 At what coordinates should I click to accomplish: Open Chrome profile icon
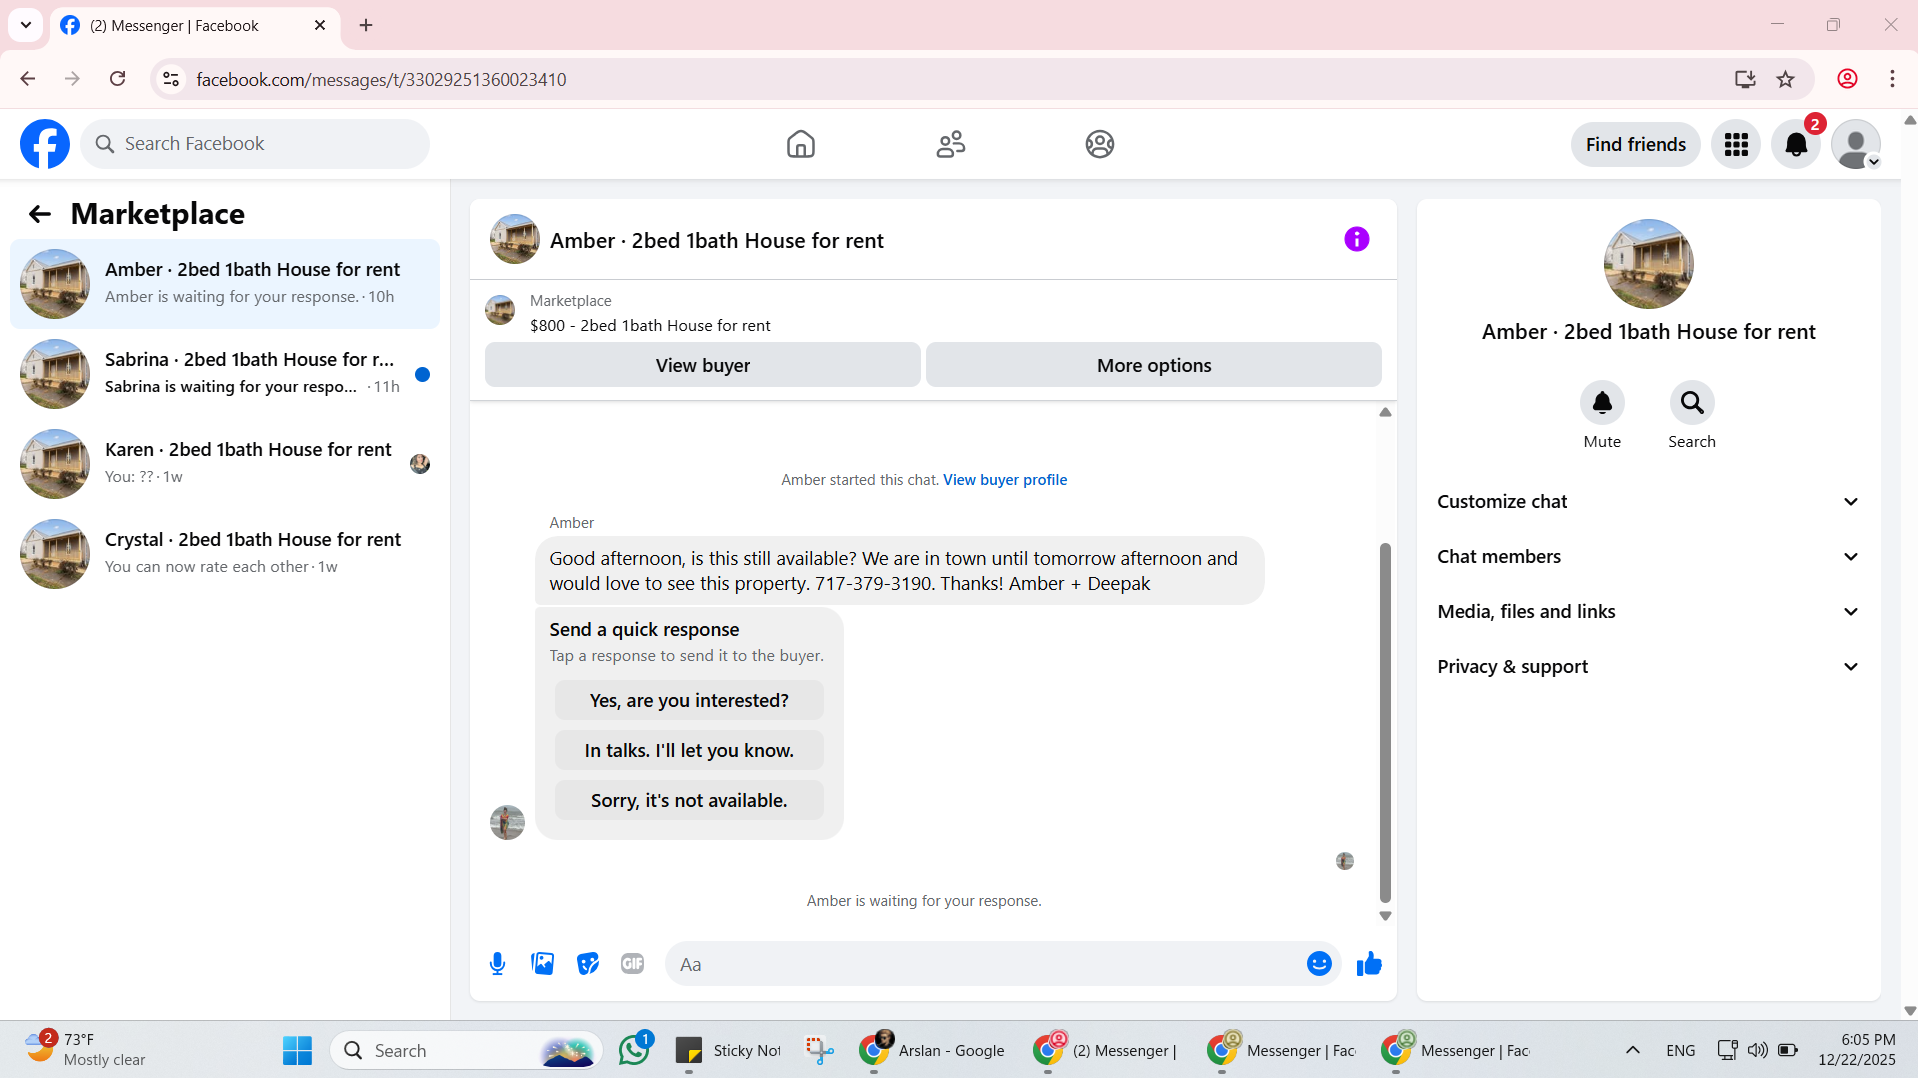pos(1847,79)
